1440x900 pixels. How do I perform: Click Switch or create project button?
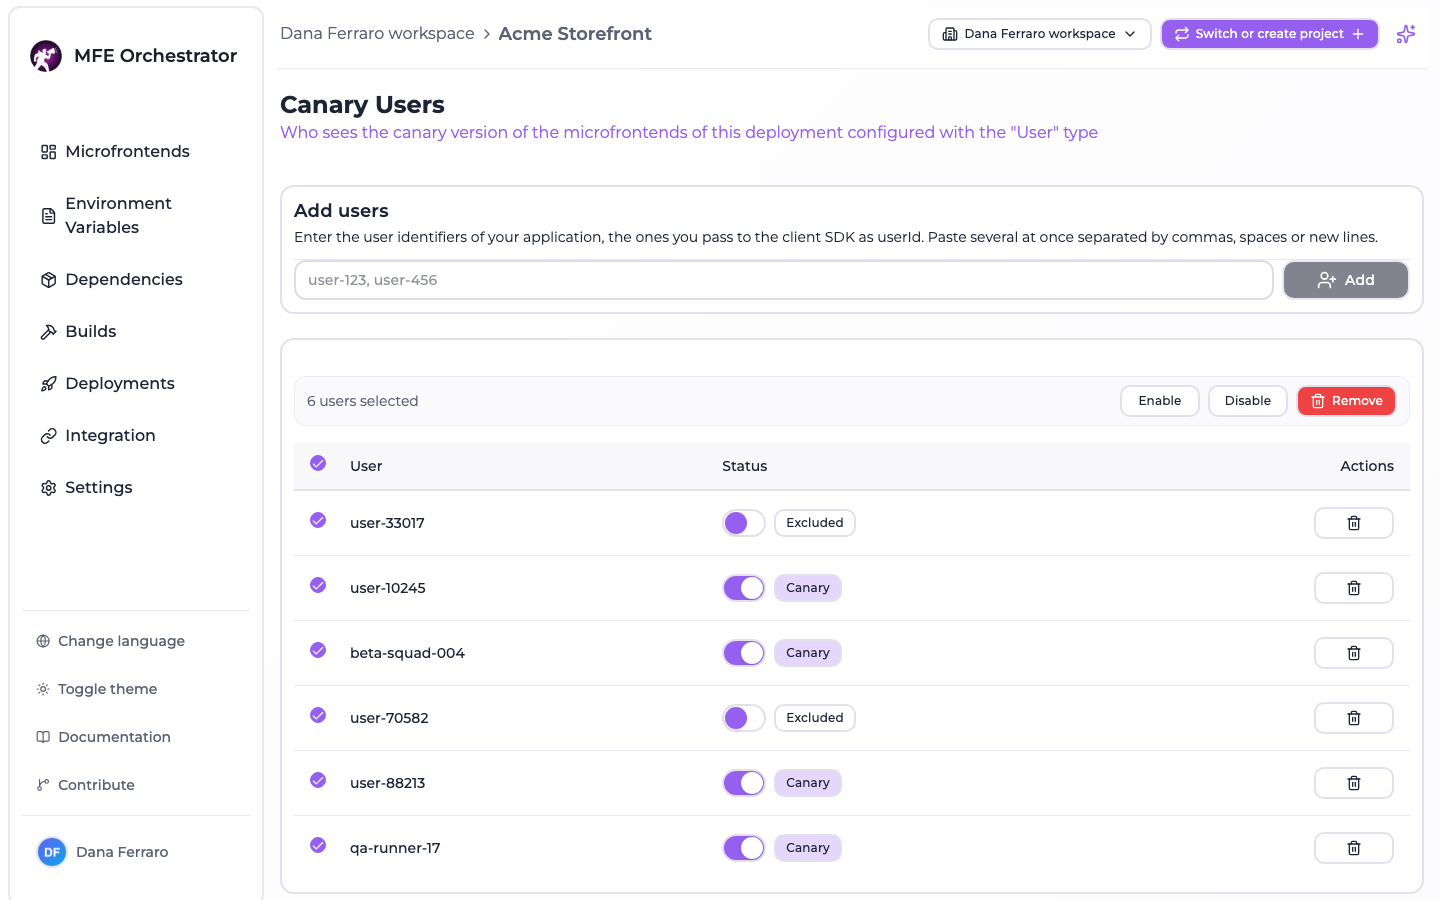tap(1270, 34)
